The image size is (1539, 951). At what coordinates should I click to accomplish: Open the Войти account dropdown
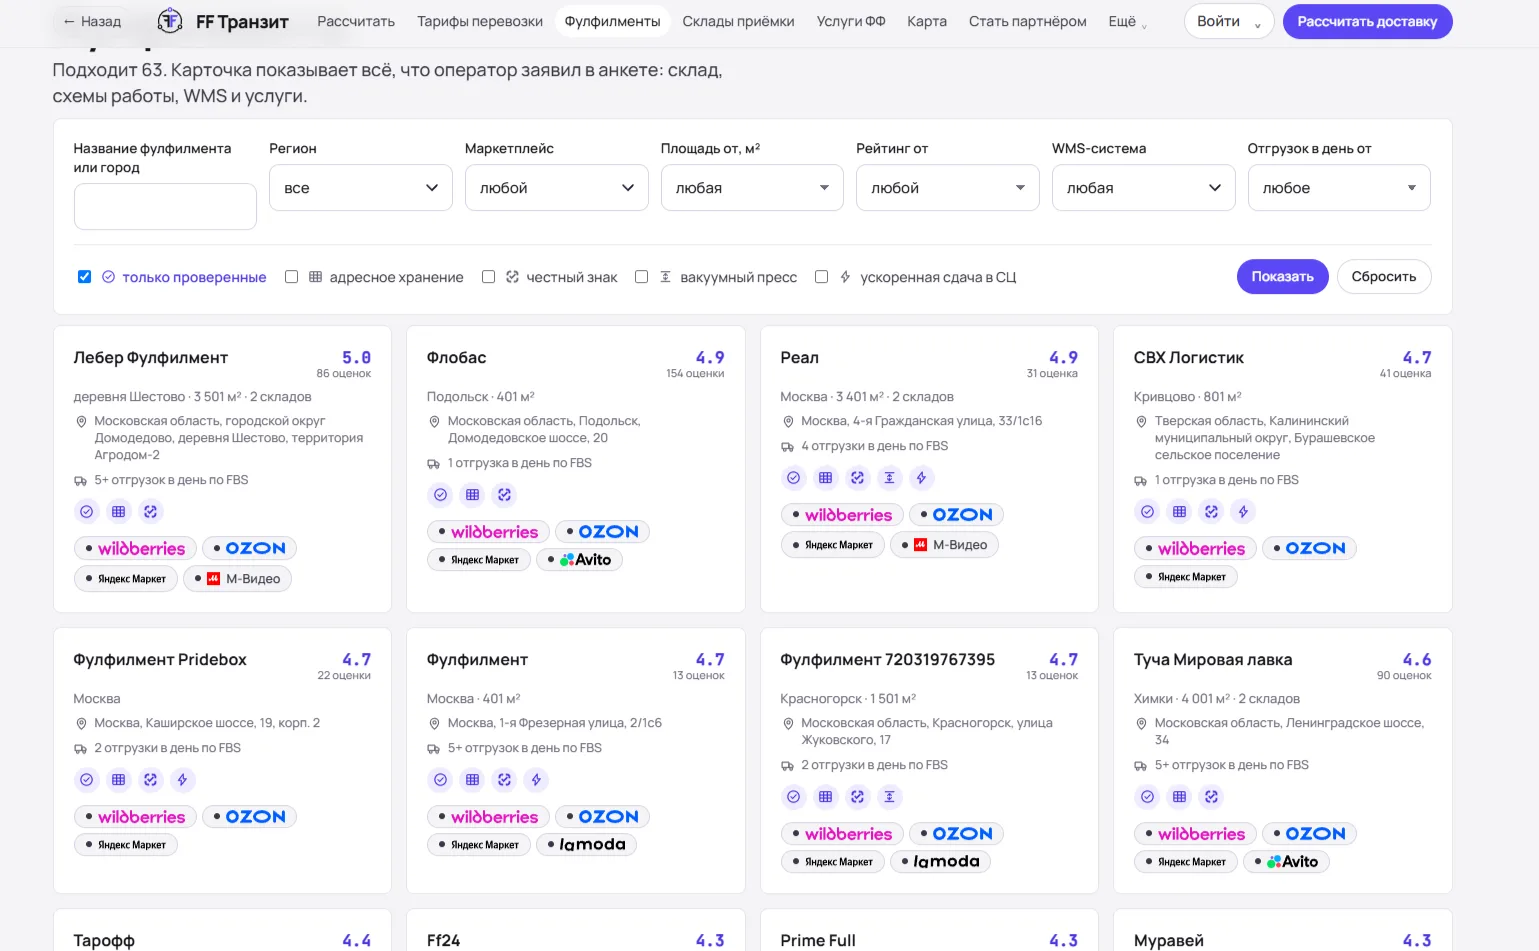(1229, 21)
